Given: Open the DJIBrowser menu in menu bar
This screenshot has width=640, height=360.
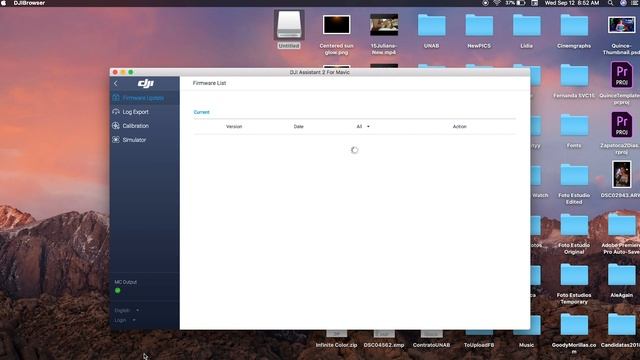Looking at the screenshot, I should [x=29, y=3].
